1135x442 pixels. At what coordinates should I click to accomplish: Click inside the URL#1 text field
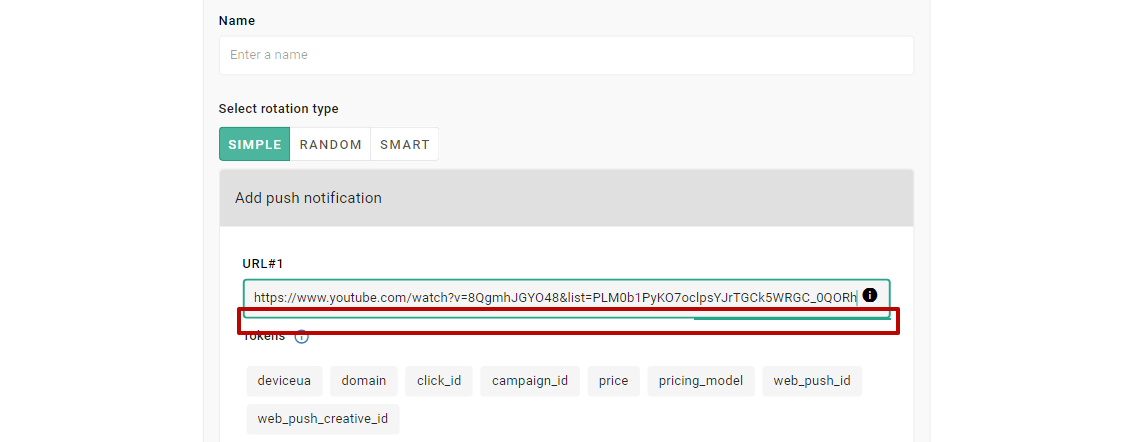pyautogui.click(x=550, y=297)
